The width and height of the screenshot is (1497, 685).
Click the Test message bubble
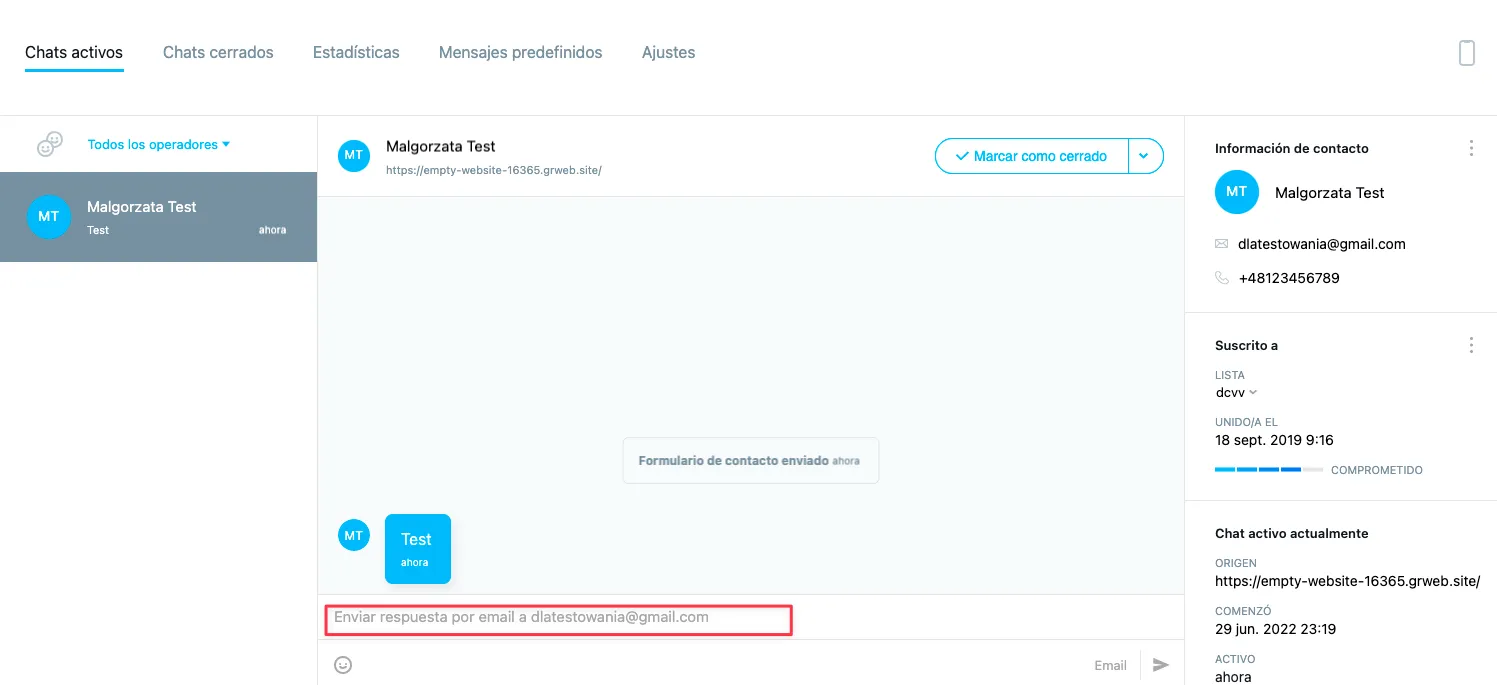(x=417, y=549)
